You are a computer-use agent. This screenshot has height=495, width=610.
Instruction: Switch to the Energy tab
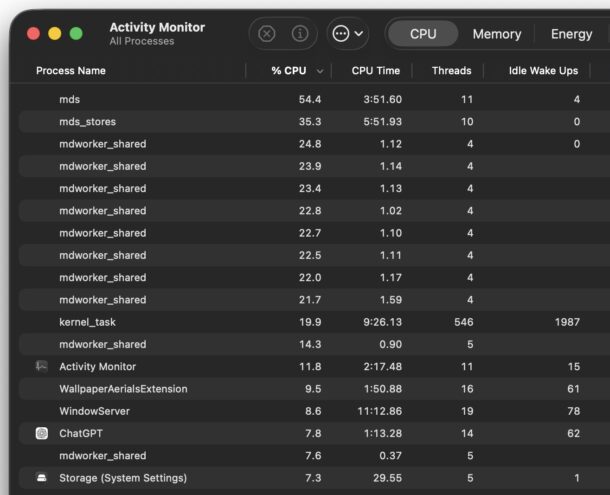571,34
